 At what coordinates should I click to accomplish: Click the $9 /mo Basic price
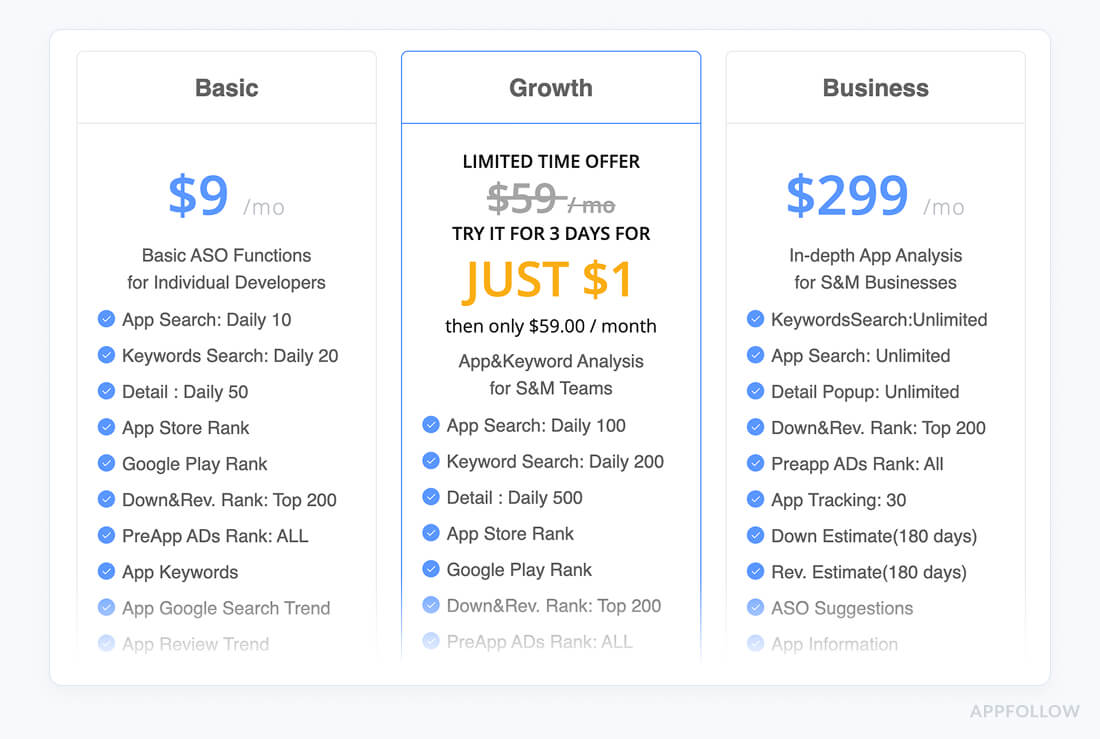click(225, 197)
